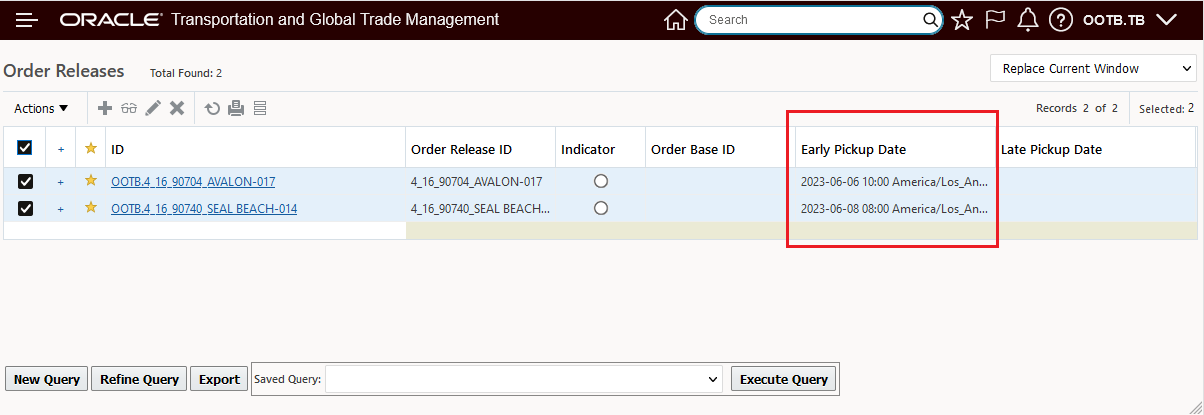The image size is (1204, 415).
Task: Open Favorites star in header
Action: point(962,20)
